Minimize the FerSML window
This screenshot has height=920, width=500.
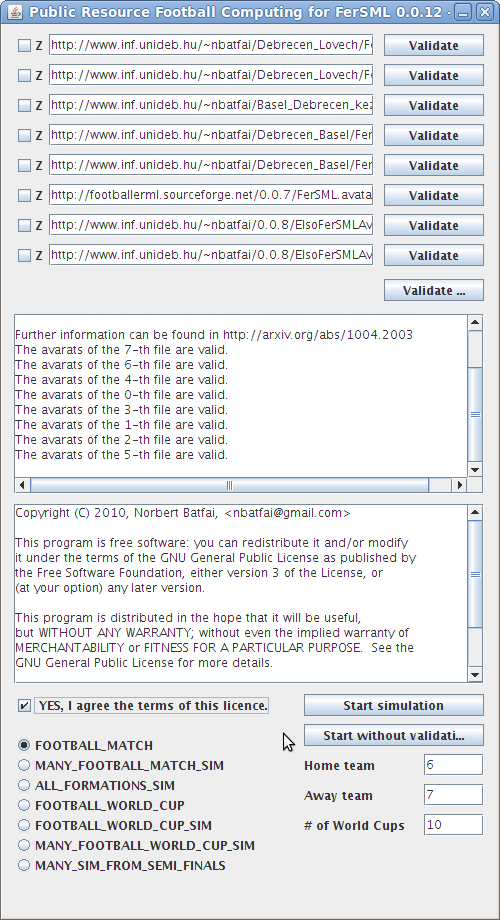tap(463, 12)
